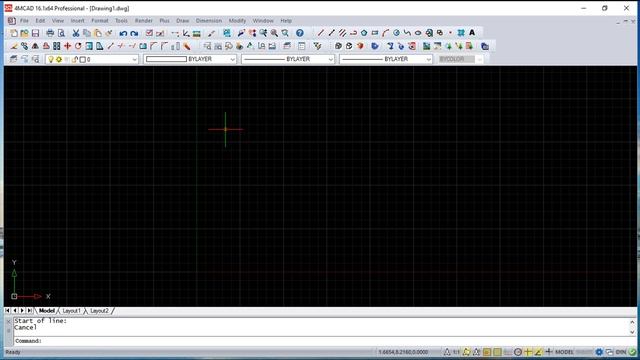Viewport: 640px width, 360px height.
Task: Print using the printer icon
Action: tap(50, 33)
